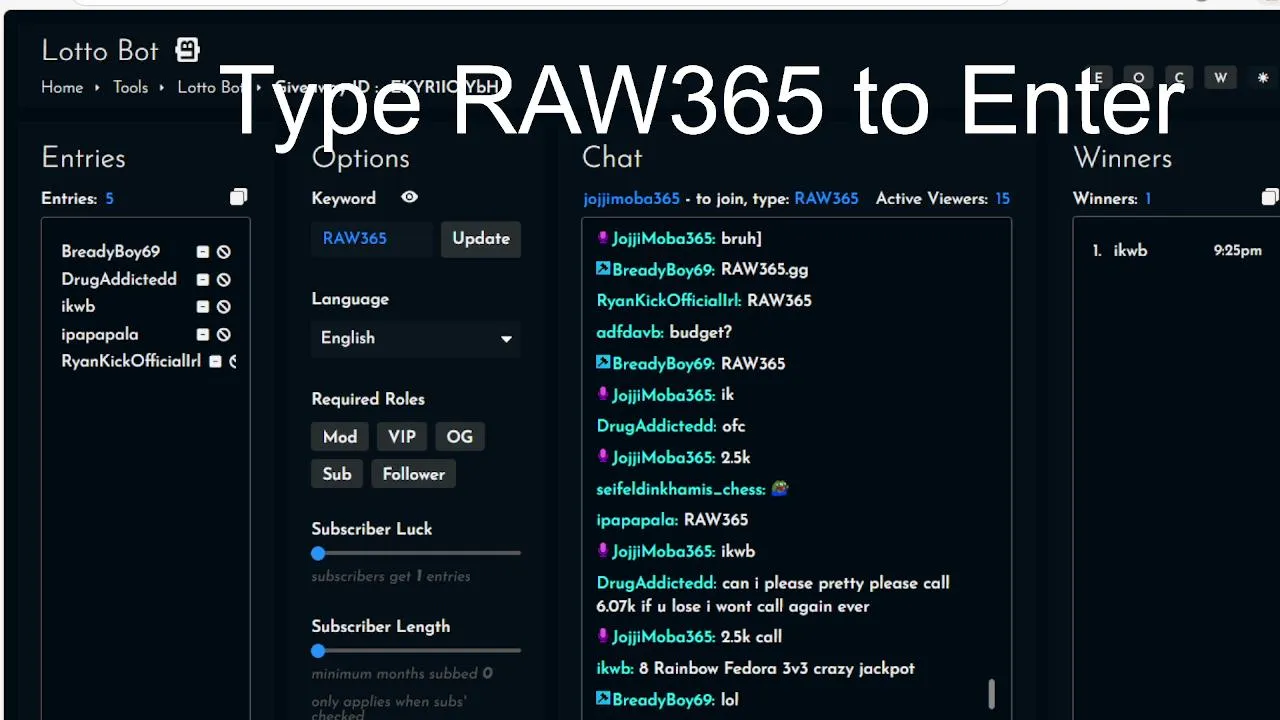Click the W shortcut button in header
This screenshot has height=720, width=1280.
pyautogui.click(x=1220, y=78)
